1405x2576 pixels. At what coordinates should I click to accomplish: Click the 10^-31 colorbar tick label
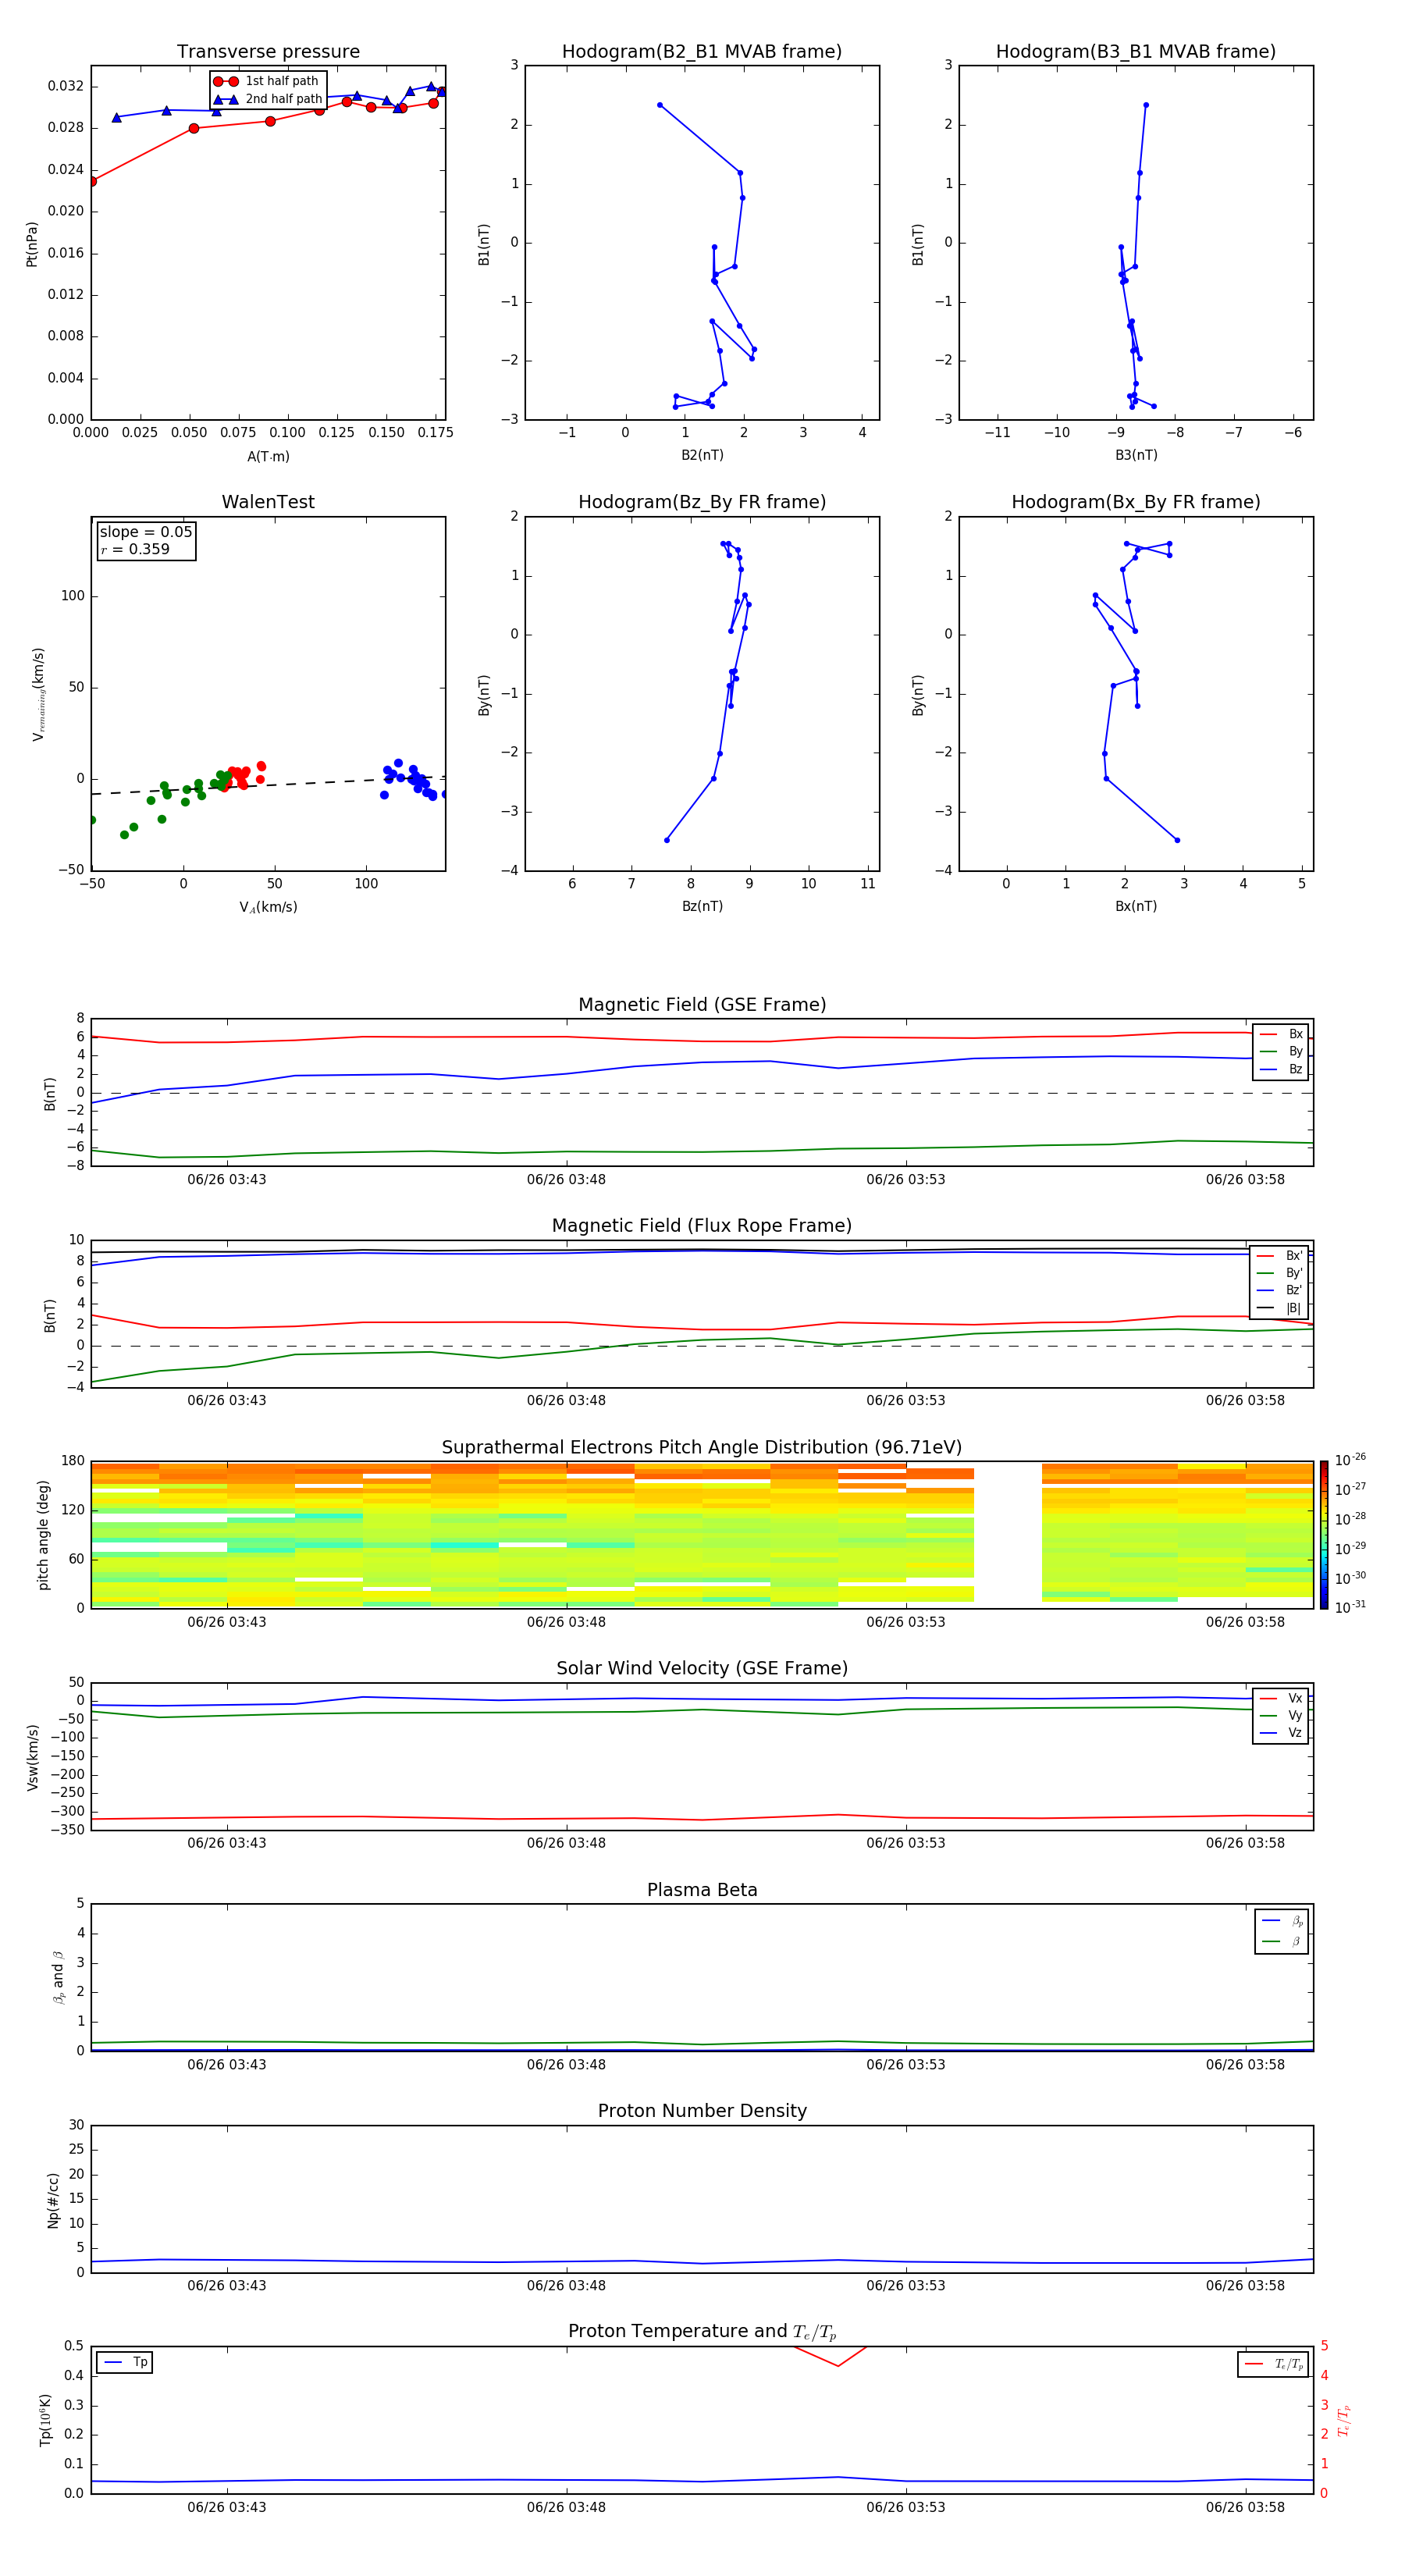pos(1350,1607)
